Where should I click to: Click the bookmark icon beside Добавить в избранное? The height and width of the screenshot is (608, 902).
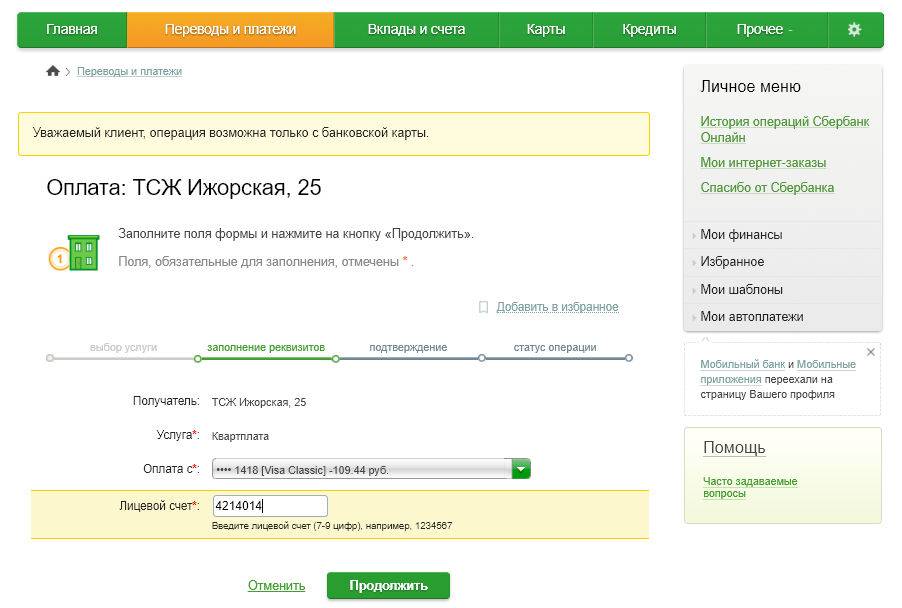pos(483,307)
